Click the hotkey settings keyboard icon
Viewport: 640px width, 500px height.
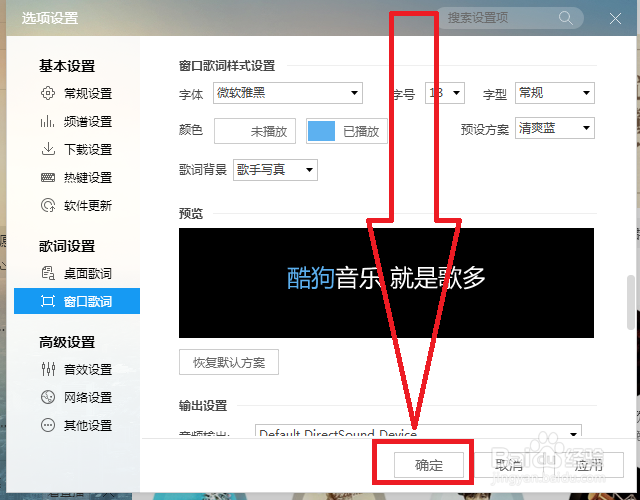click(x=48, y=177)
